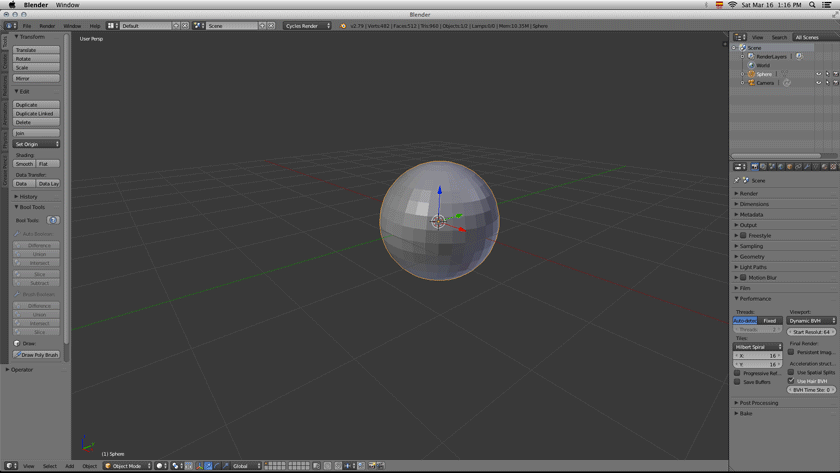Open the Object properties tab icon

[x=790, y=167]
